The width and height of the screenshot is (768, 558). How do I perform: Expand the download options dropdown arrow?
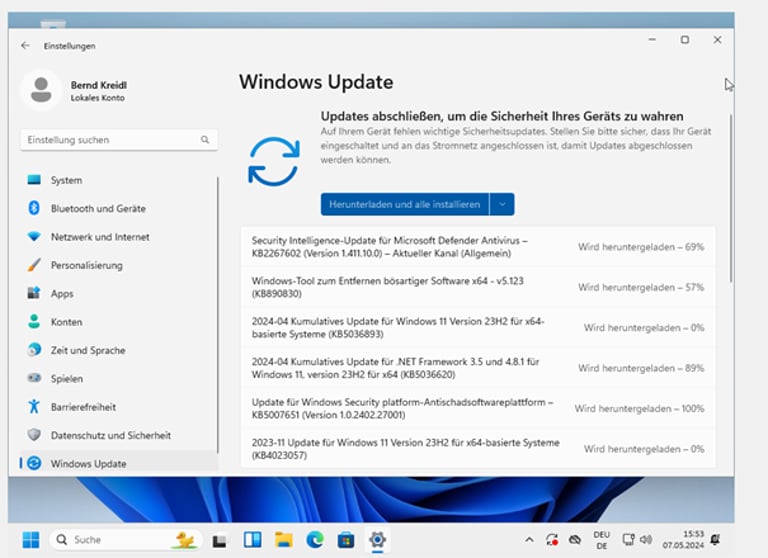pyautogui.click(x=503, y=204)
